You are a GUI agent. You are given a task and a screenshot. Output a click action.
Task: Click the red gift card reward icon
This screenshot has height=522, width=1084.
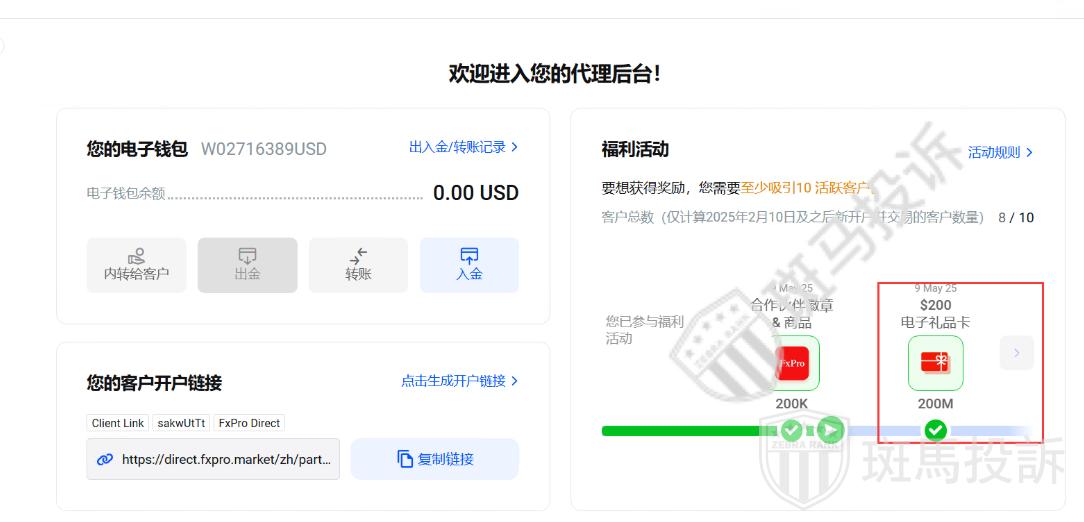click(x=935, y=363)
